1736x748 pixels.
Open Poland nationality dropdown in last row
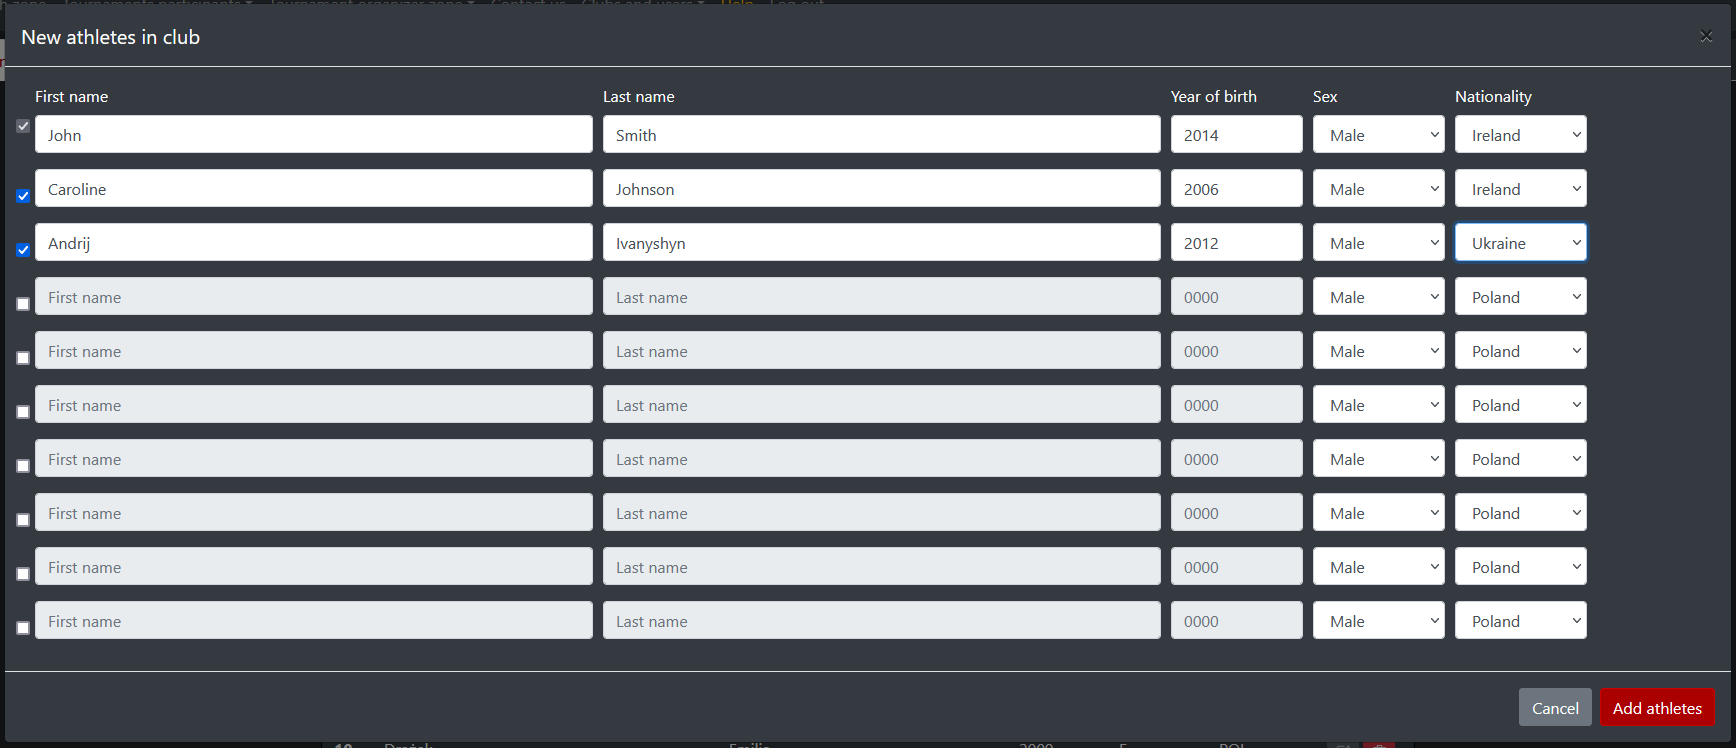pyautogui.click(x=1521, y=620)
